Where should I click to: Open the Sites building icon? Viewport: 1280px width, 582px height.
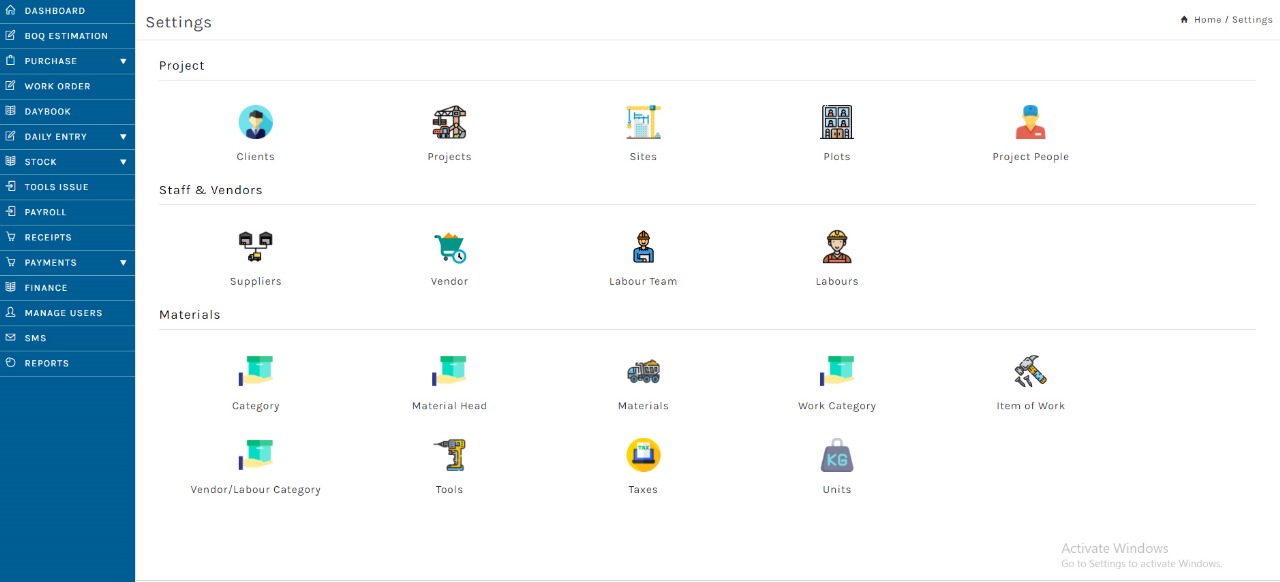(x=643, y=122)
